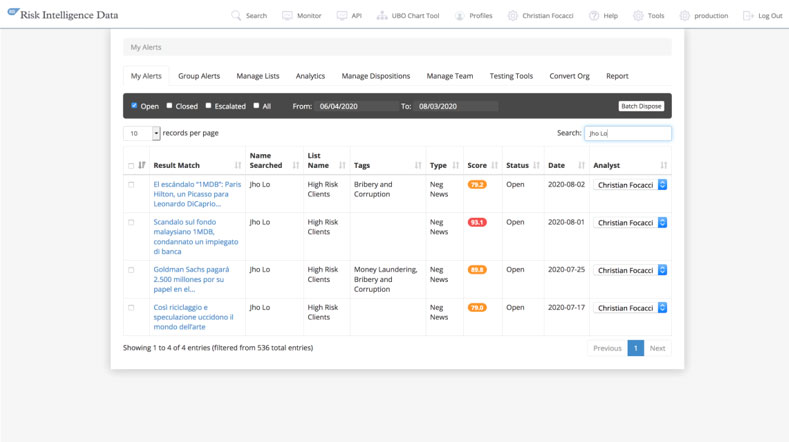Open the Tools gear icon
Viewport: 789px width, 442px height.
pos(638,16)
